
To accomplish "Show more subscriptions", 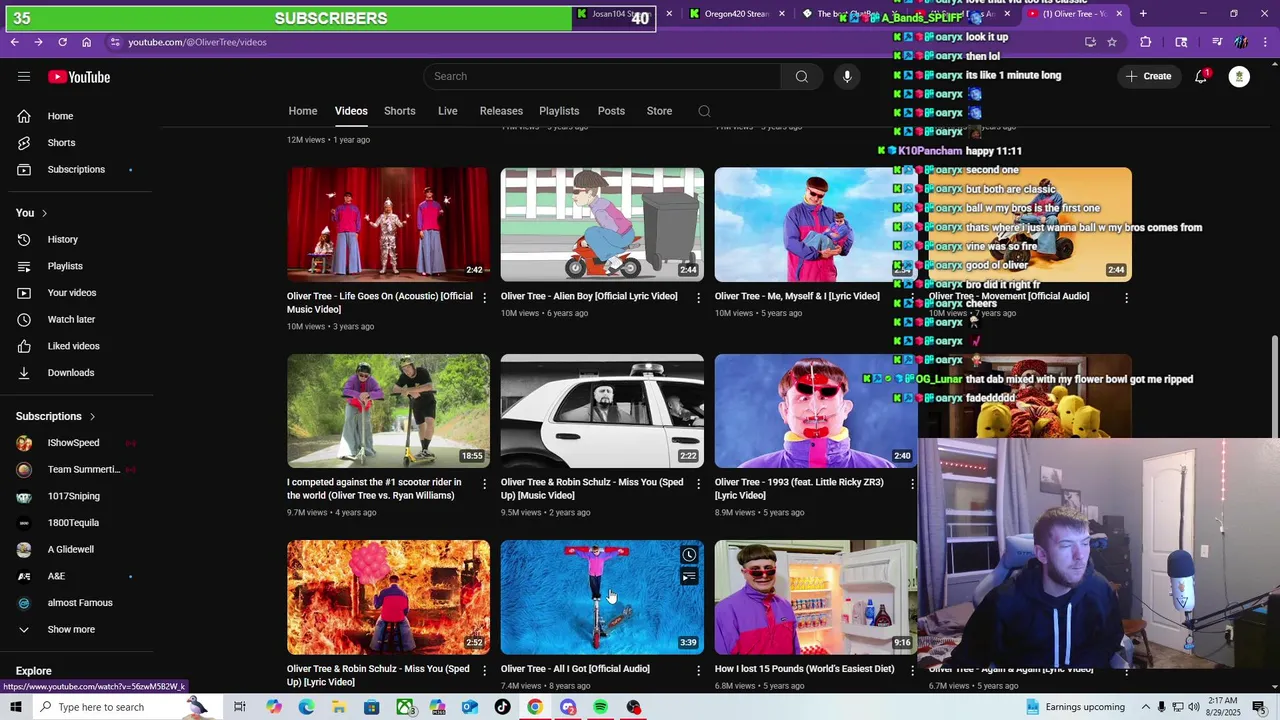I will tap(71, 630).
